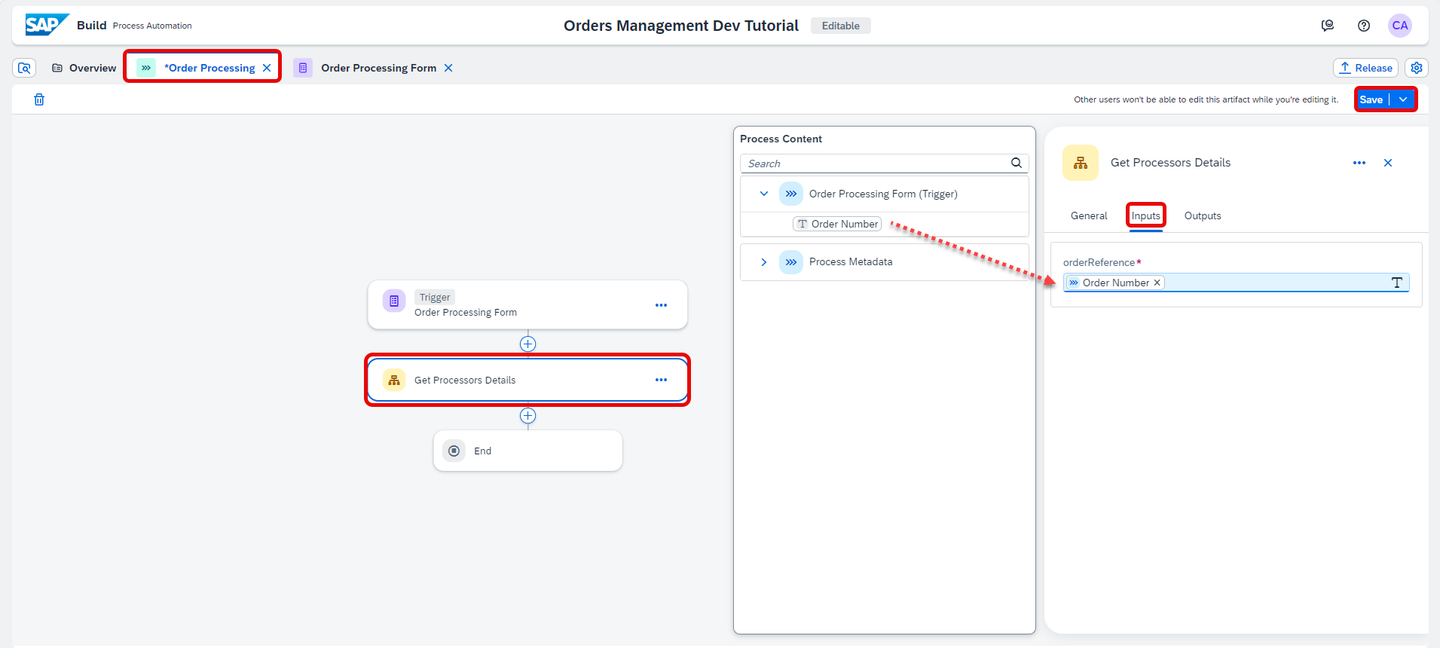Open side panel three-dot options menu
Viewport: 1440px width, 648px height.
(1359, 162)
